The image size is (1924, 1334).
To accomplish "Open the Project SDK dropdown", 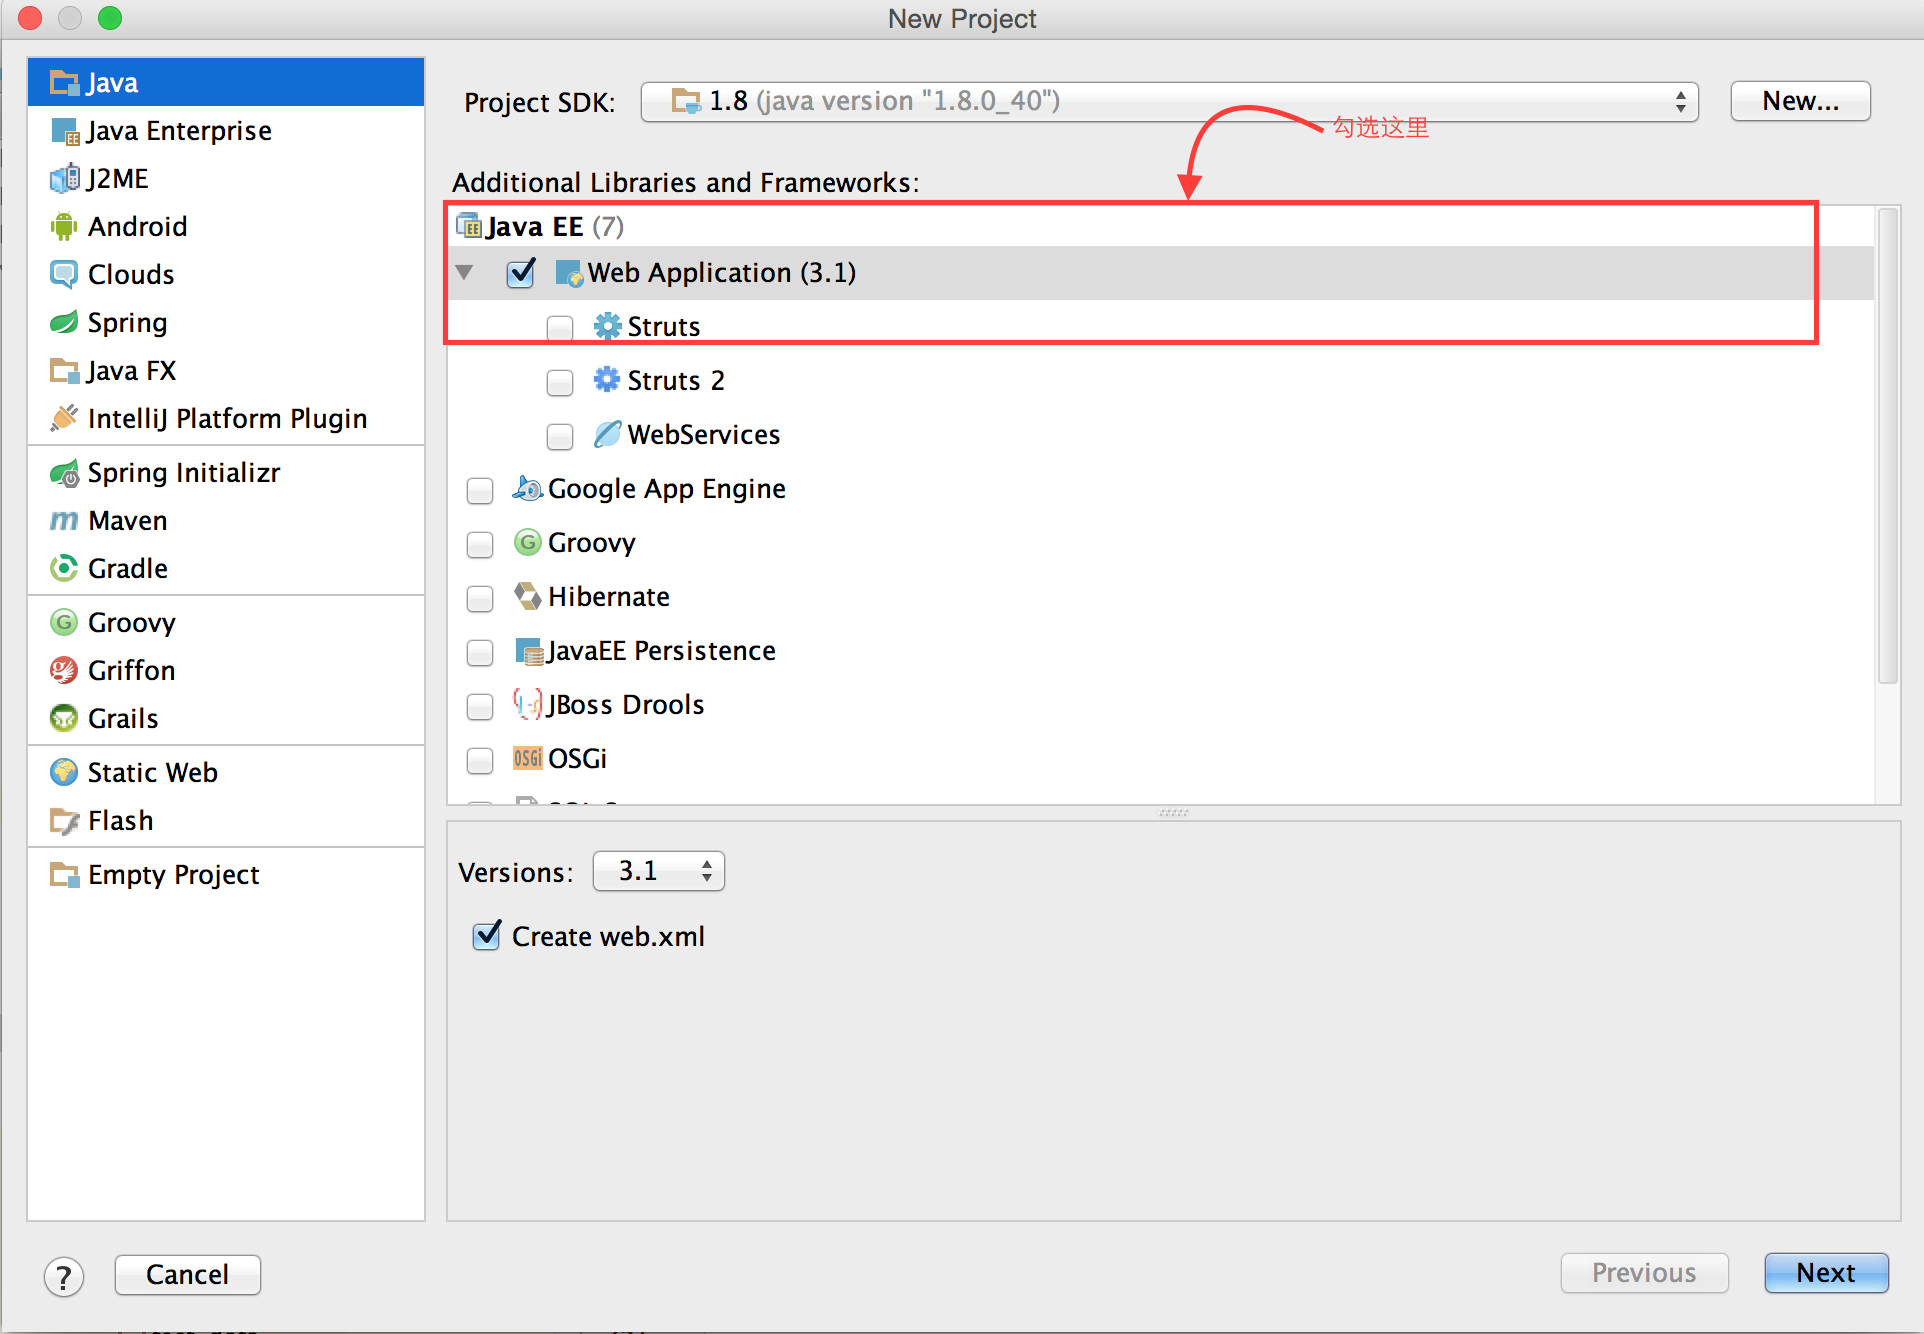I will 1169,101.
